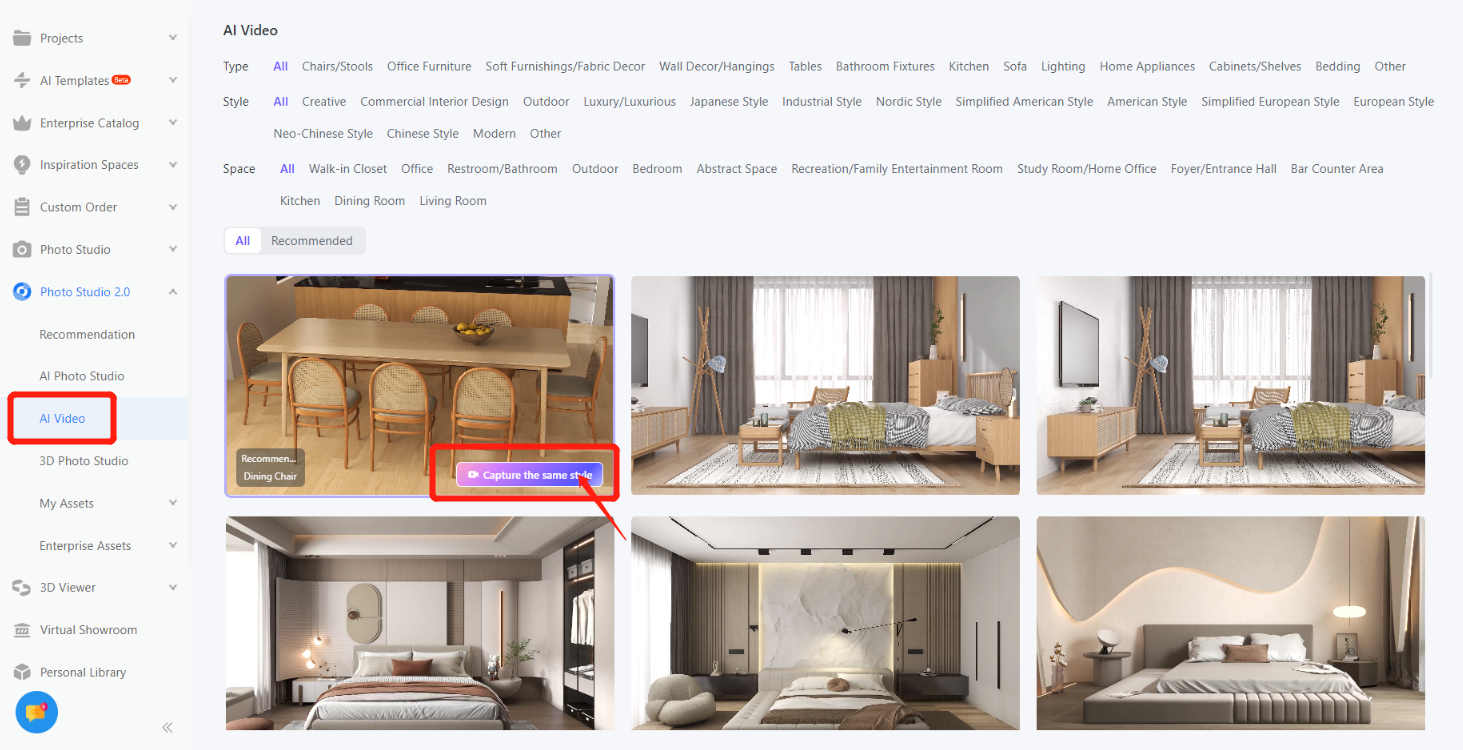Filter Type by Bedding

click(1338, 66)
